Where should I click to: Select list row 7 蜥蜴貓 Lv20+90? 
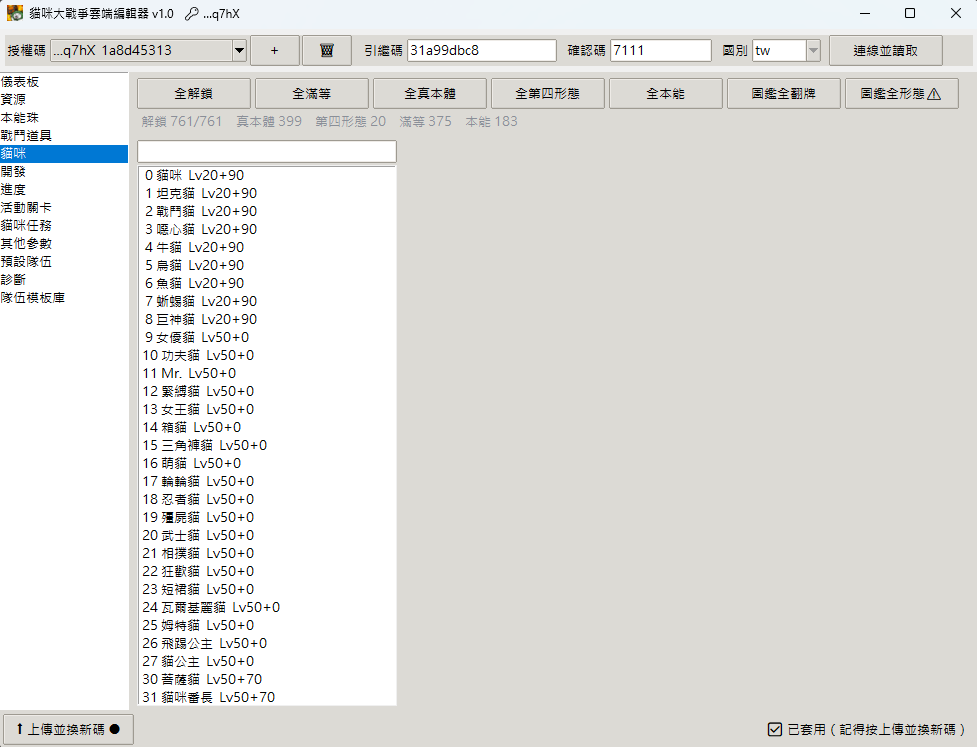(x=267, y=302)
